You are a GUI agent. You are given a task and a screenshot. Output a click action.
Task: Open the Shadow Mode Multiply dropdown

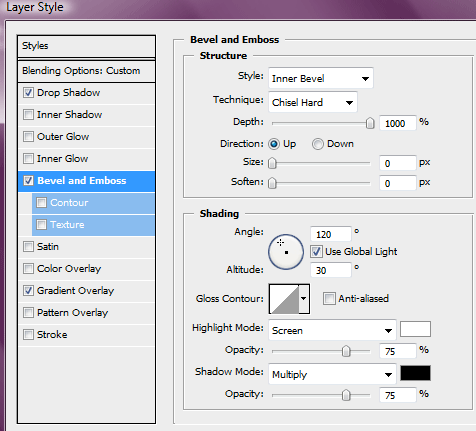tap(332, 374)
